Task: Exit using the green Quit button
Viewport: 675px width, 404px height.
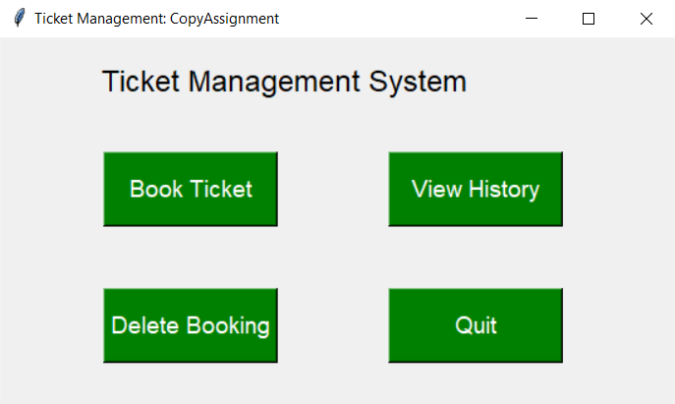Action: pyautogui.click(x=475, y=326)
